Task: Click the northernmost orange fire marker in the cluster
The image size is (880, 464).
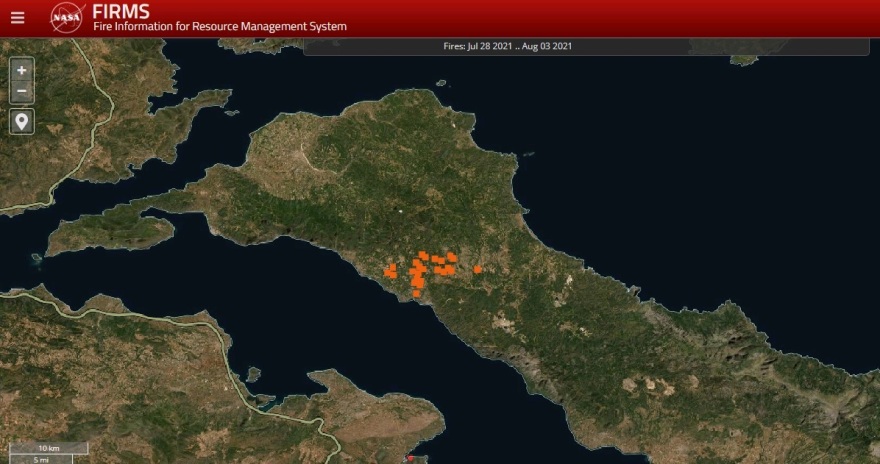Action: 424,255
